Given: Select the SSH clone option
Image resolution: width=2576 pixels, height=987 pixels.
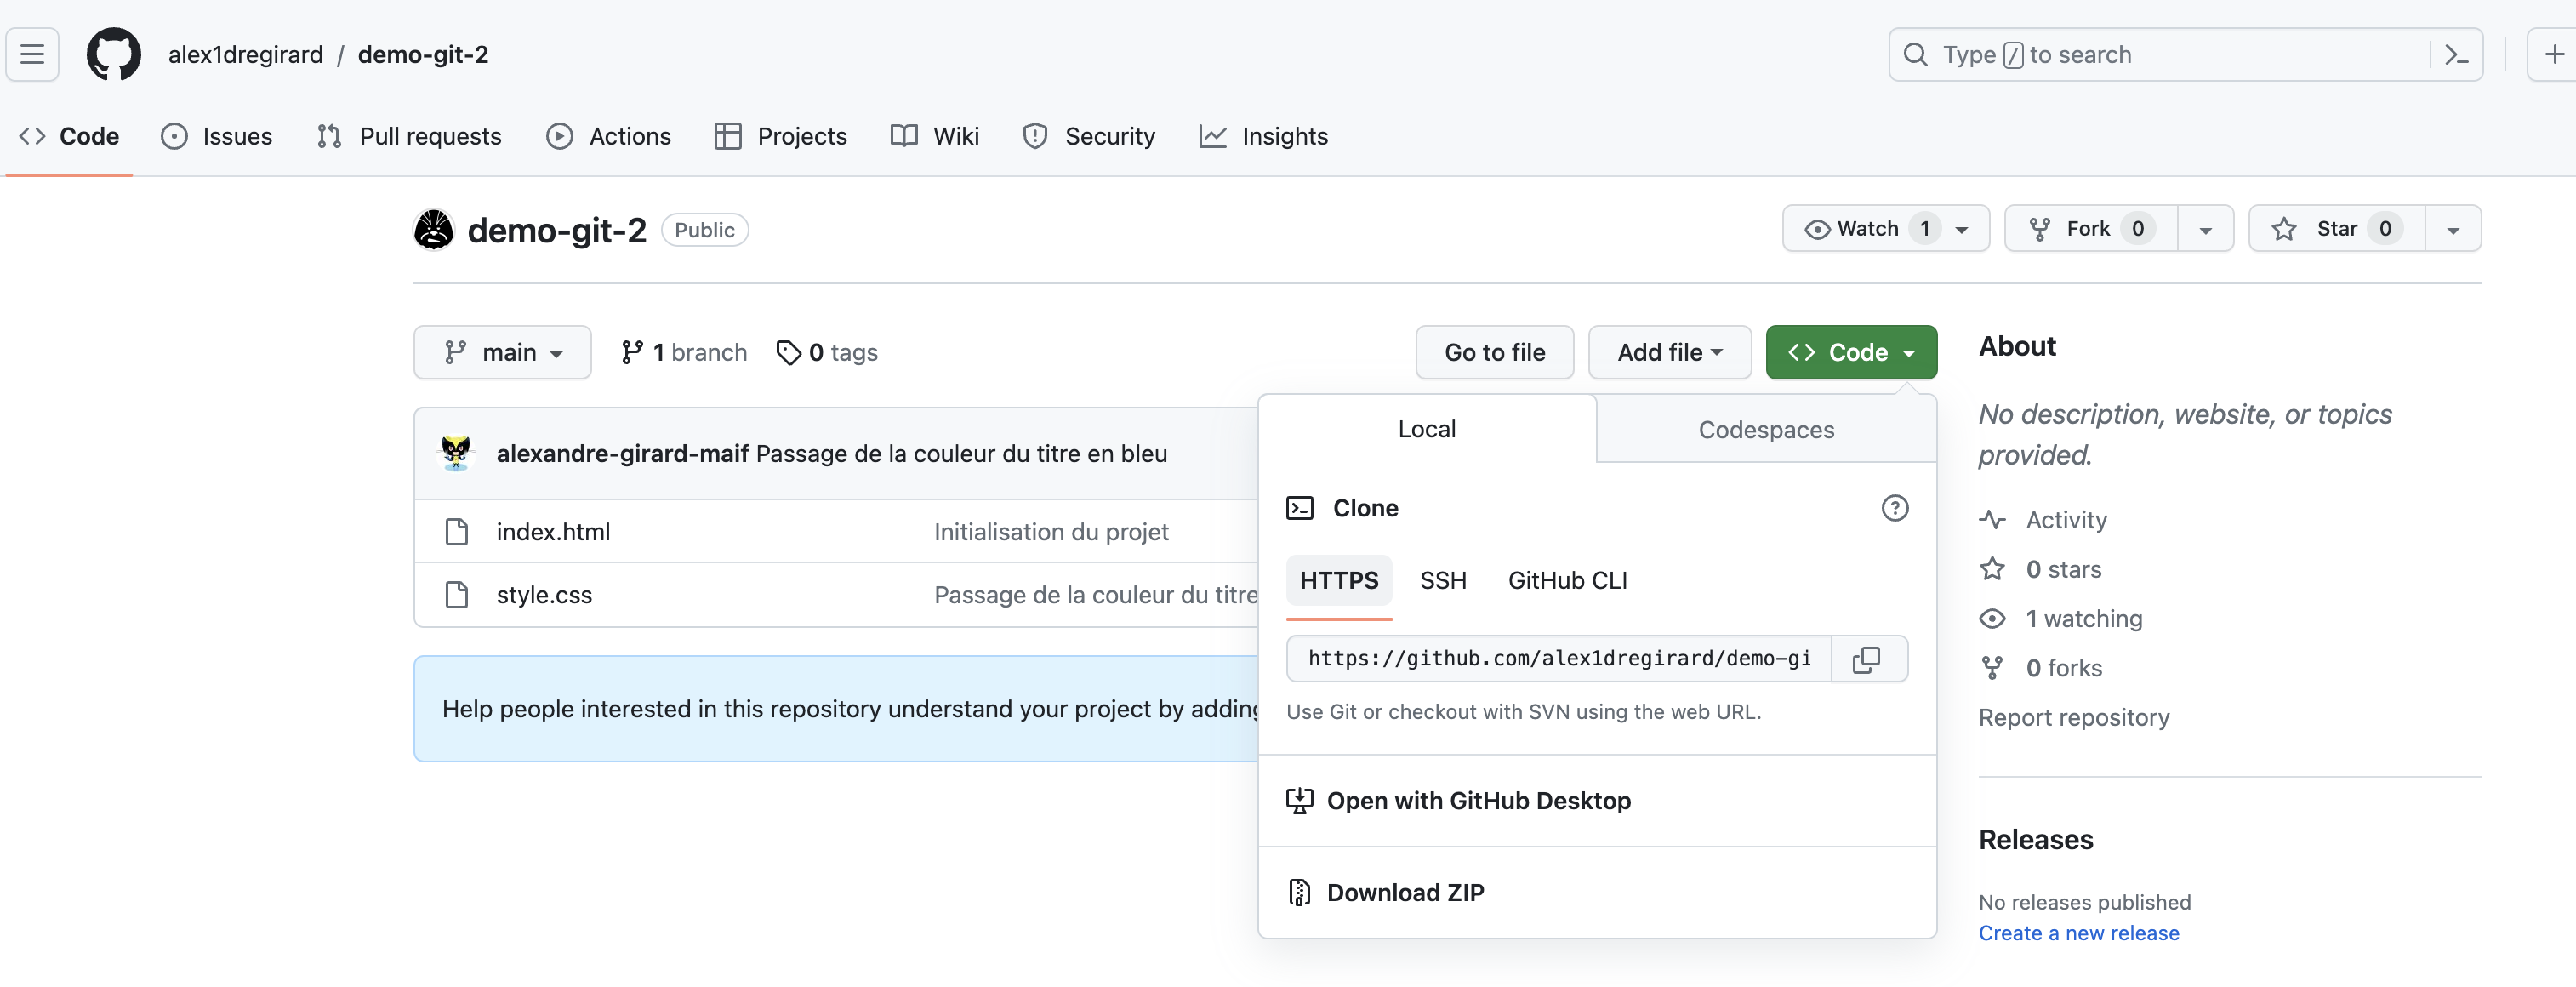Looking at the screenshot, I should (x=1443, y=580).
